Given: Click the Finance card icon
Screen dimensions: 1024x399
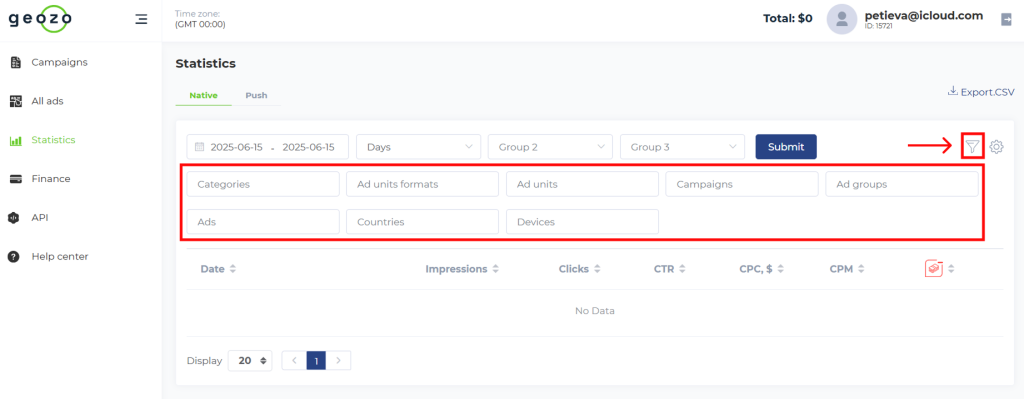Looking at the screenshot, I should point(16,179).
